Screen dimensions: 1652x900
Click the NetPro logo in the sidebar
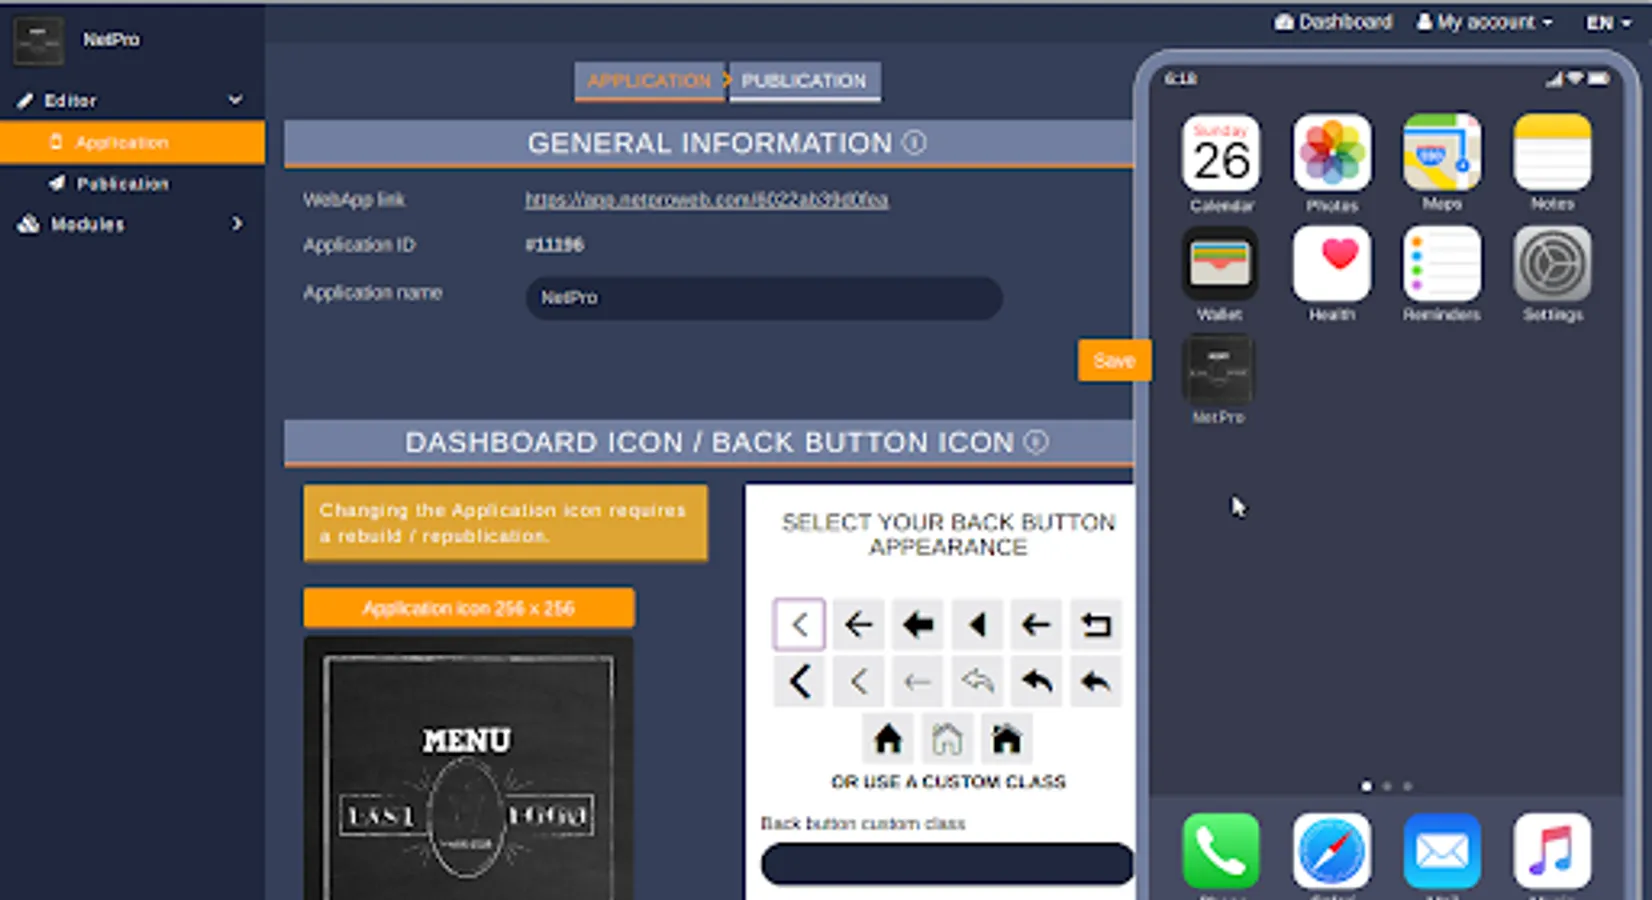pyautogui.click(x=38, y=41)
